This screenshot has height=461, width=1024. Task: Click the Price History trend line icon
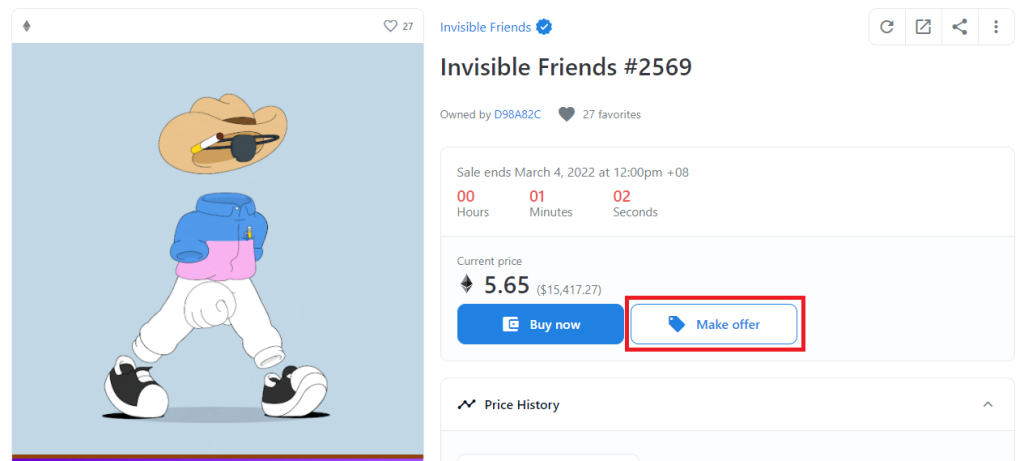pyautogui.click(x=466, y=405)
